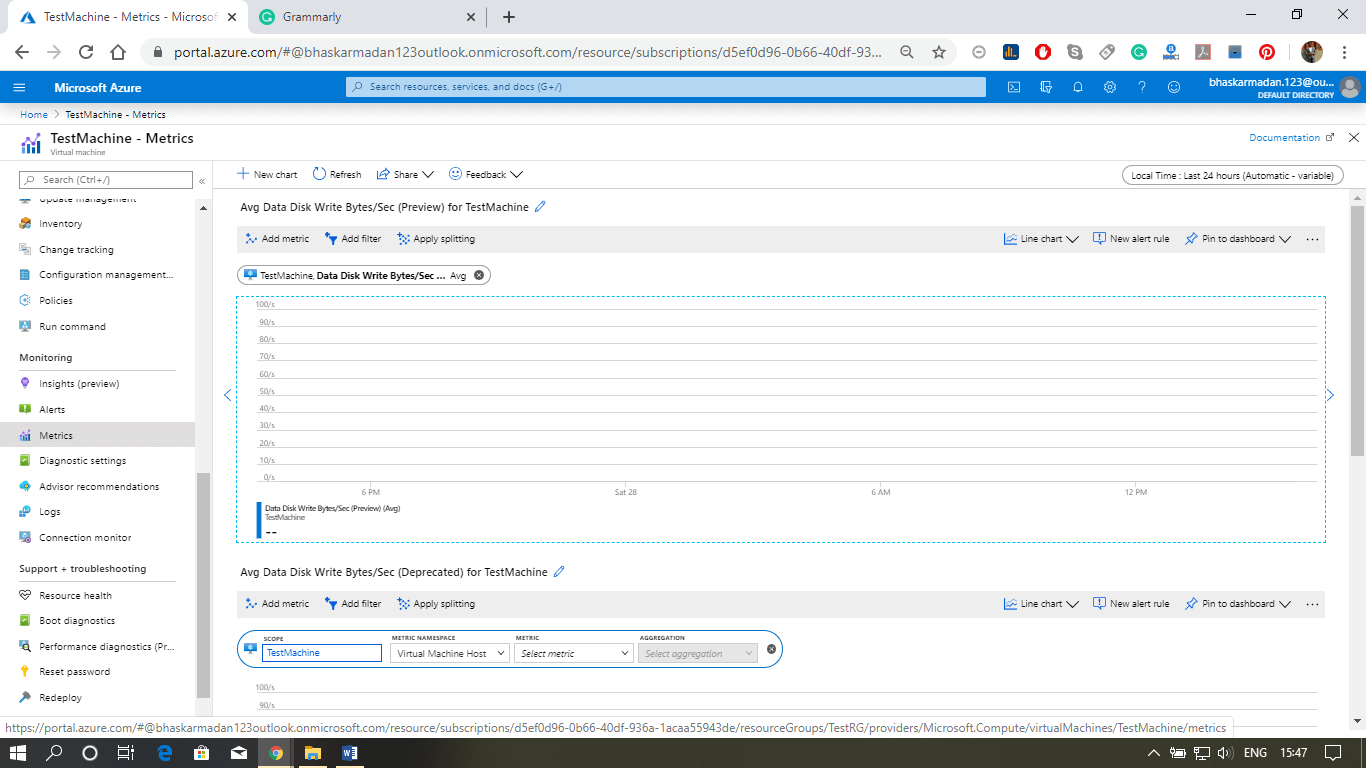Open Connection monitor

(85, 538)
